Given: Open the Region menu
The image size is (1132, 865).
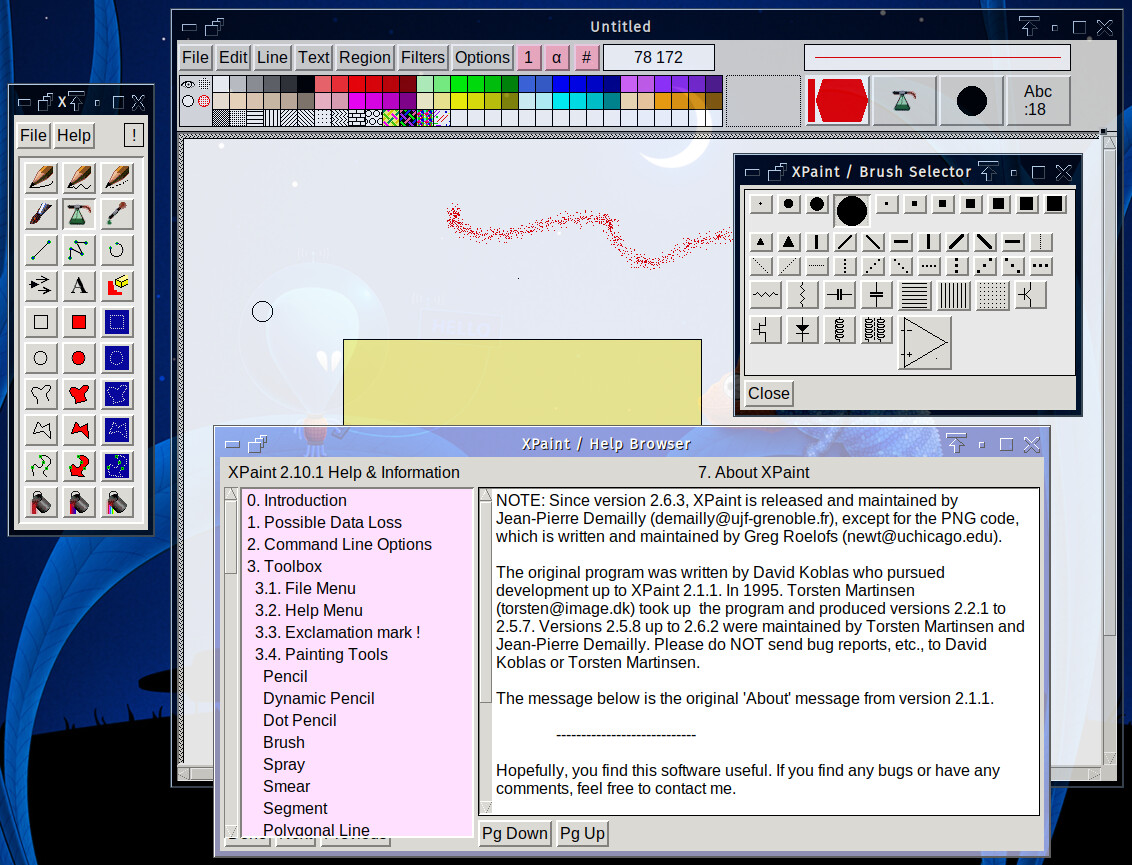Looking at the screenshot, I should click(x=365, y=58).
